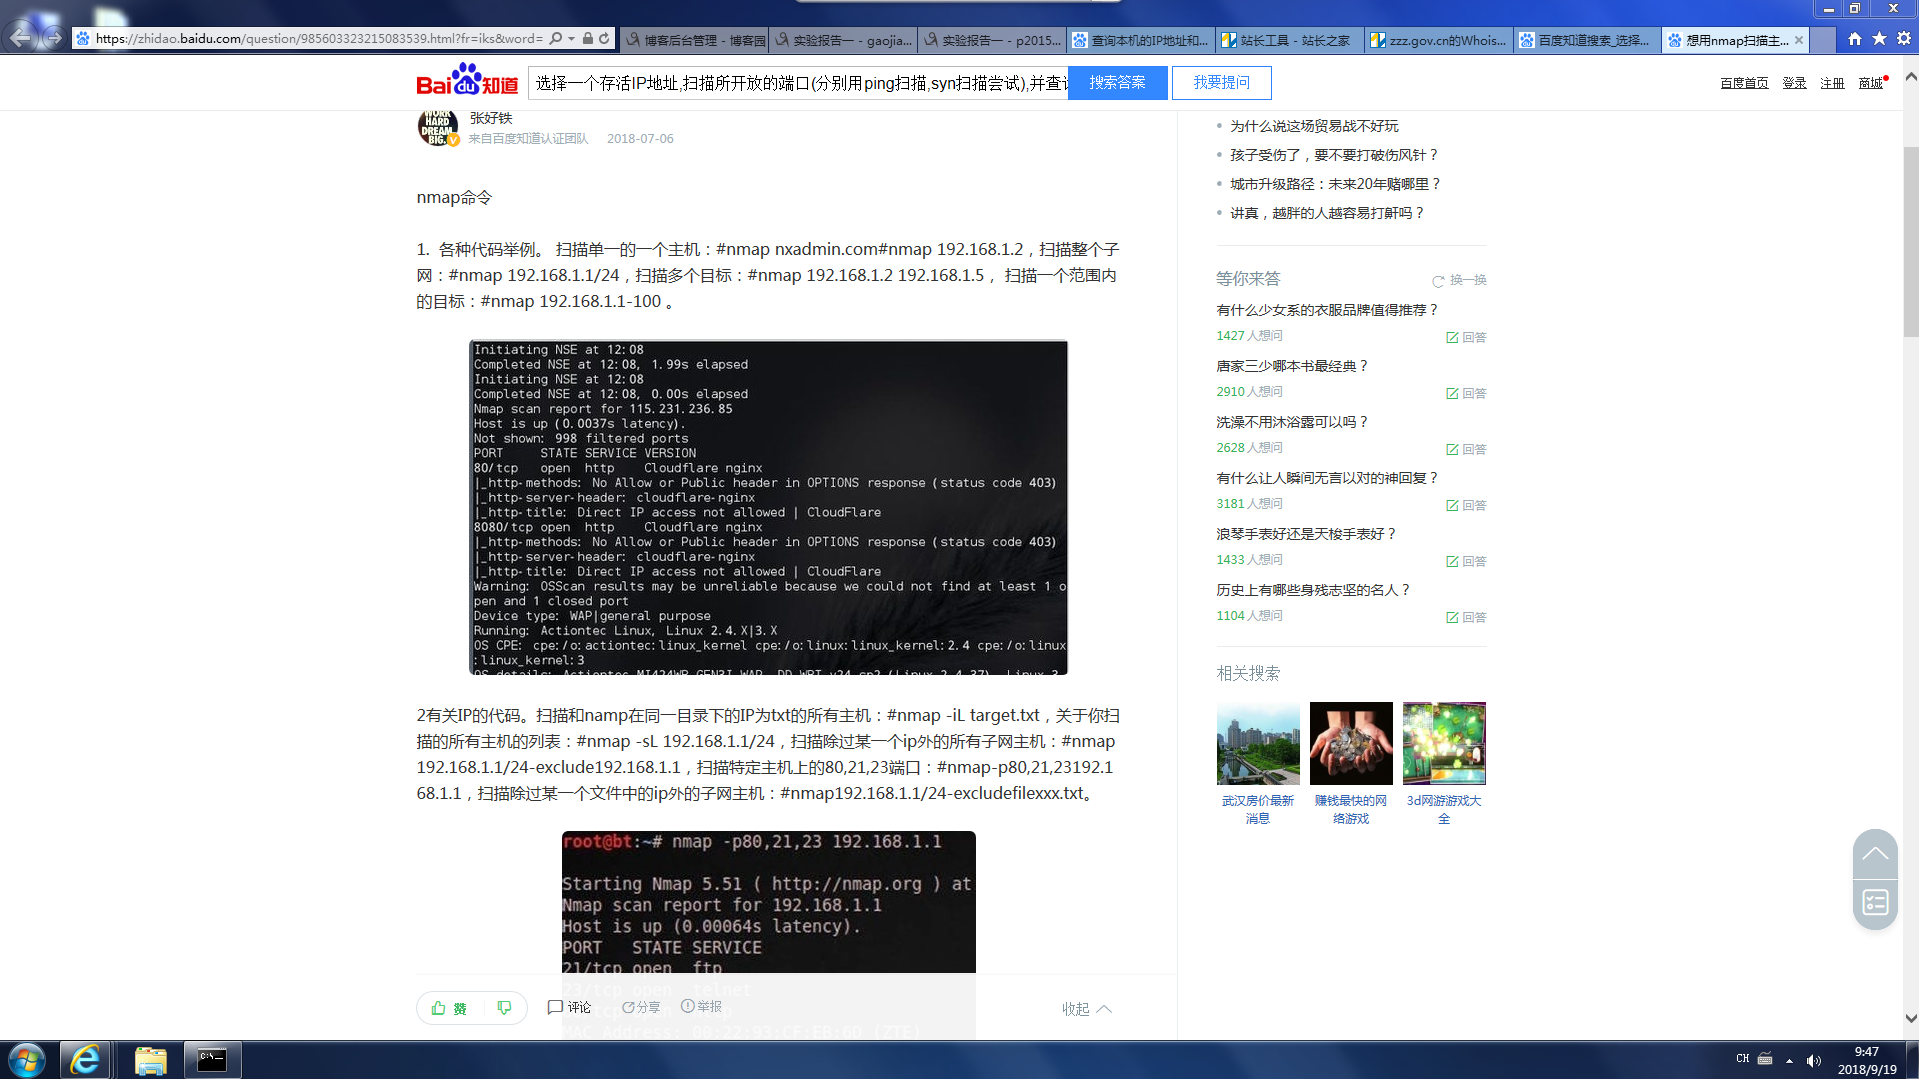
Task: Open question 浪琴手表好还是天梭手表好
Action: point(1306,534)
